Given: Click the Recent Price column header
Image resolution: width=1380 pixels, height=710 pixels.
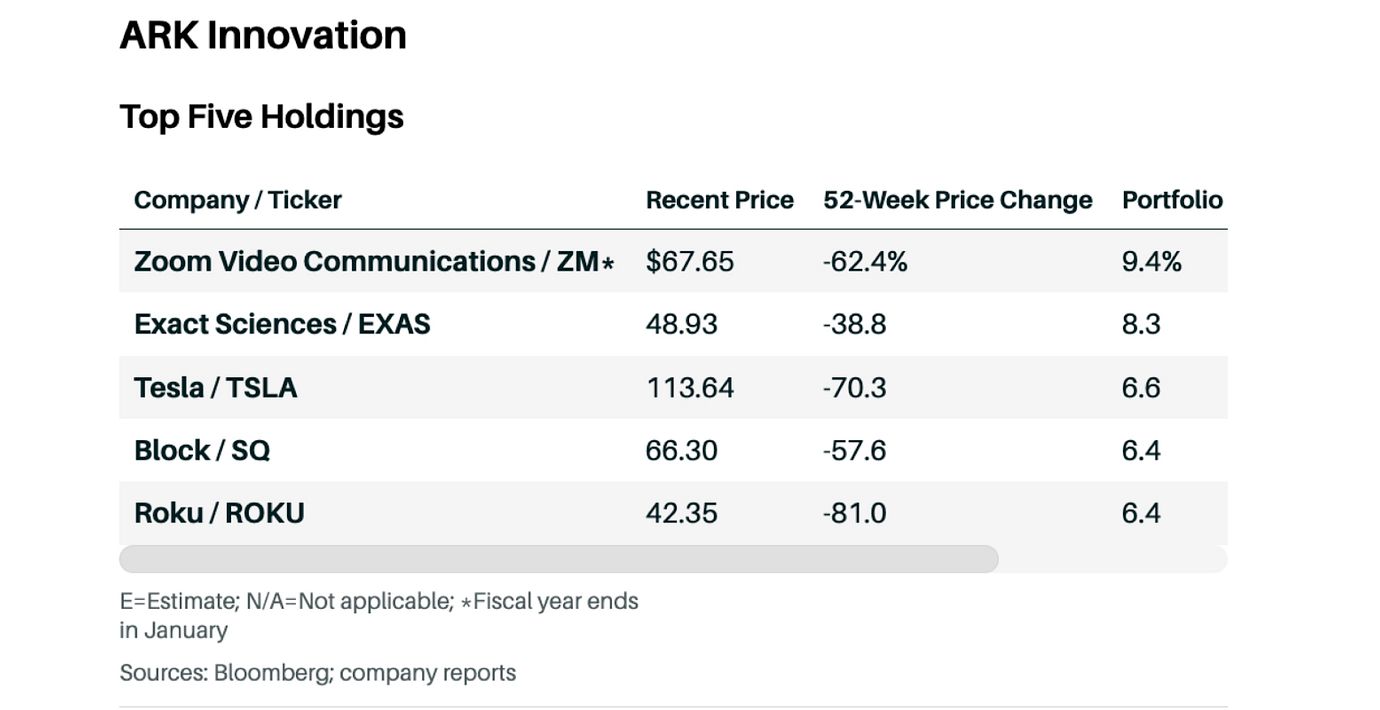Looking at the screenshot, I should [719, 200].
